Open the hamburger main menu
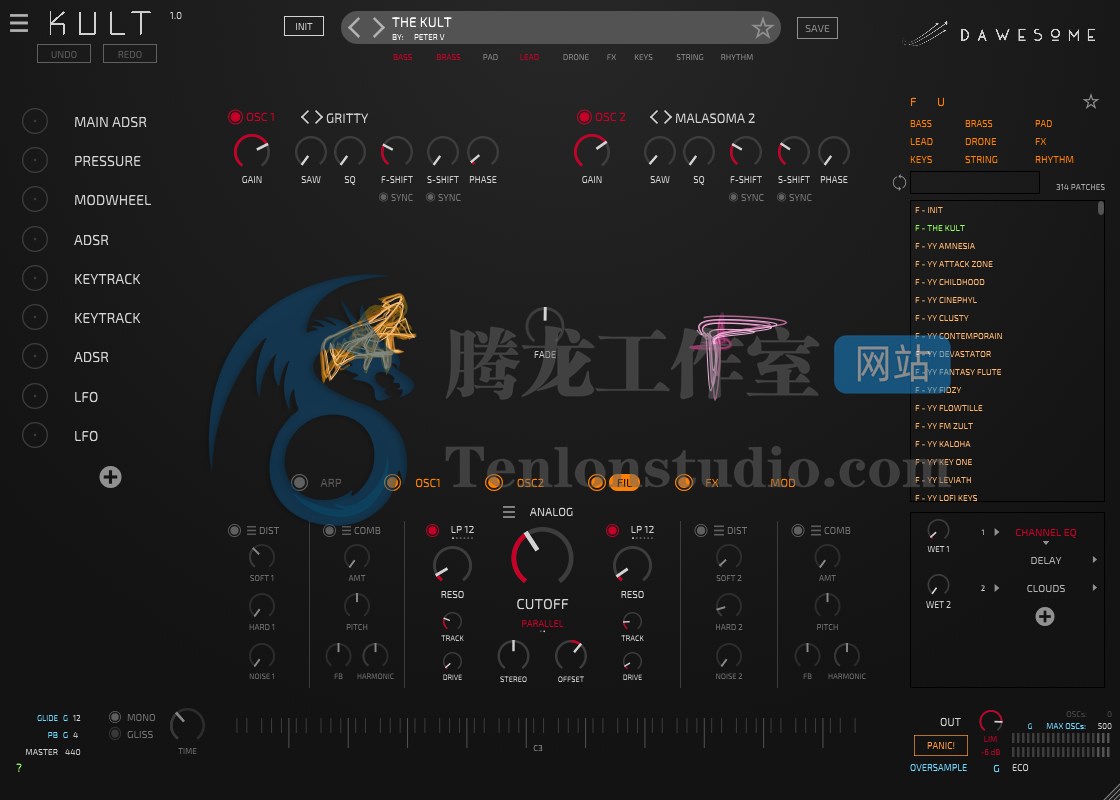This screenshot has height=800, width=1120. click(x=19, y=23)
